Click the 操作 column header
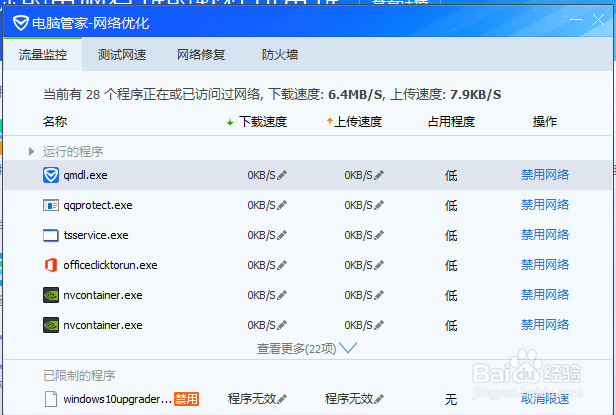The image size is (616, 415). tap(545, 121)
